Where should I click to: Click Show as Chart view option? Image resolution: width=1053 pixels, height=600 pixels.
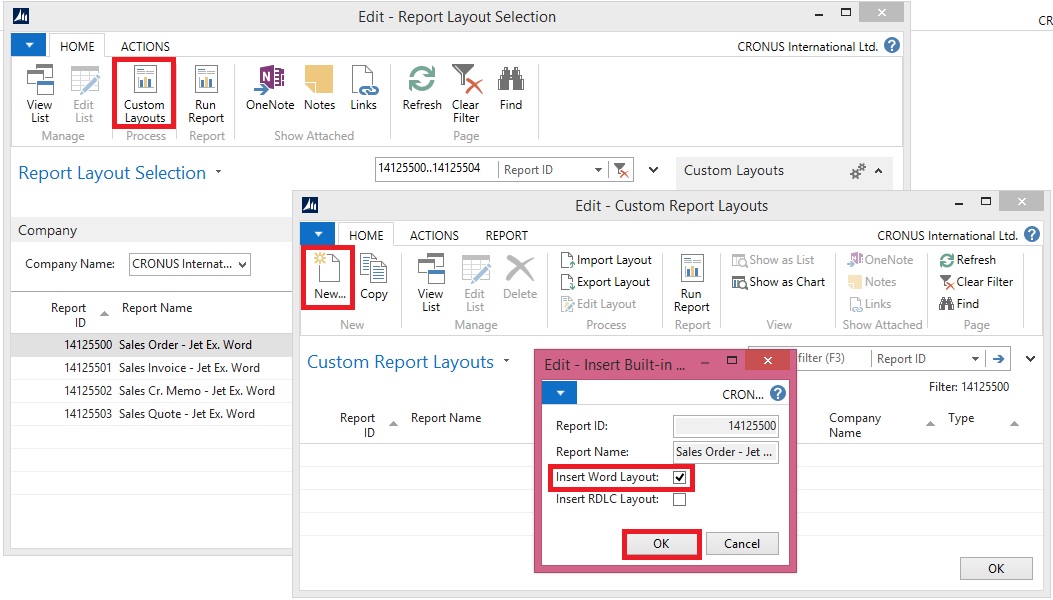pyautogui.click(x=779, y=282)
